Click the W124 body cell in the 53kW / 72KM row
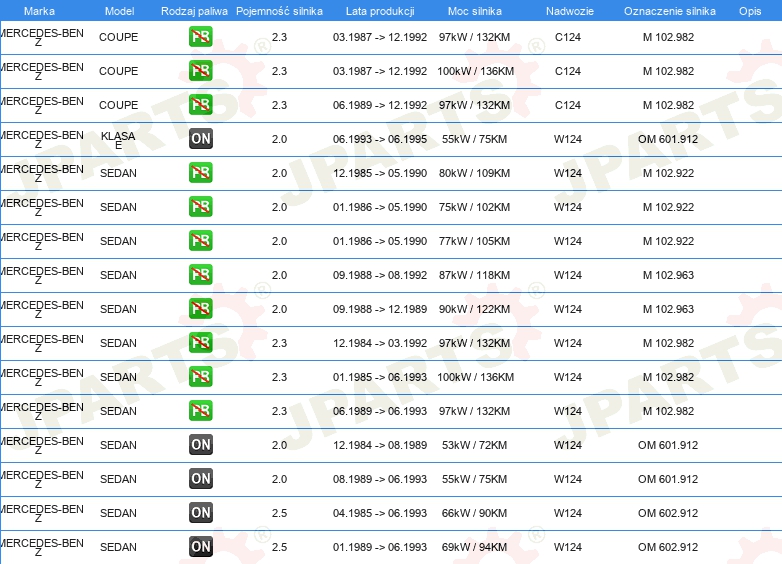Viewport: 782px width, 564px height. point(568,445)
